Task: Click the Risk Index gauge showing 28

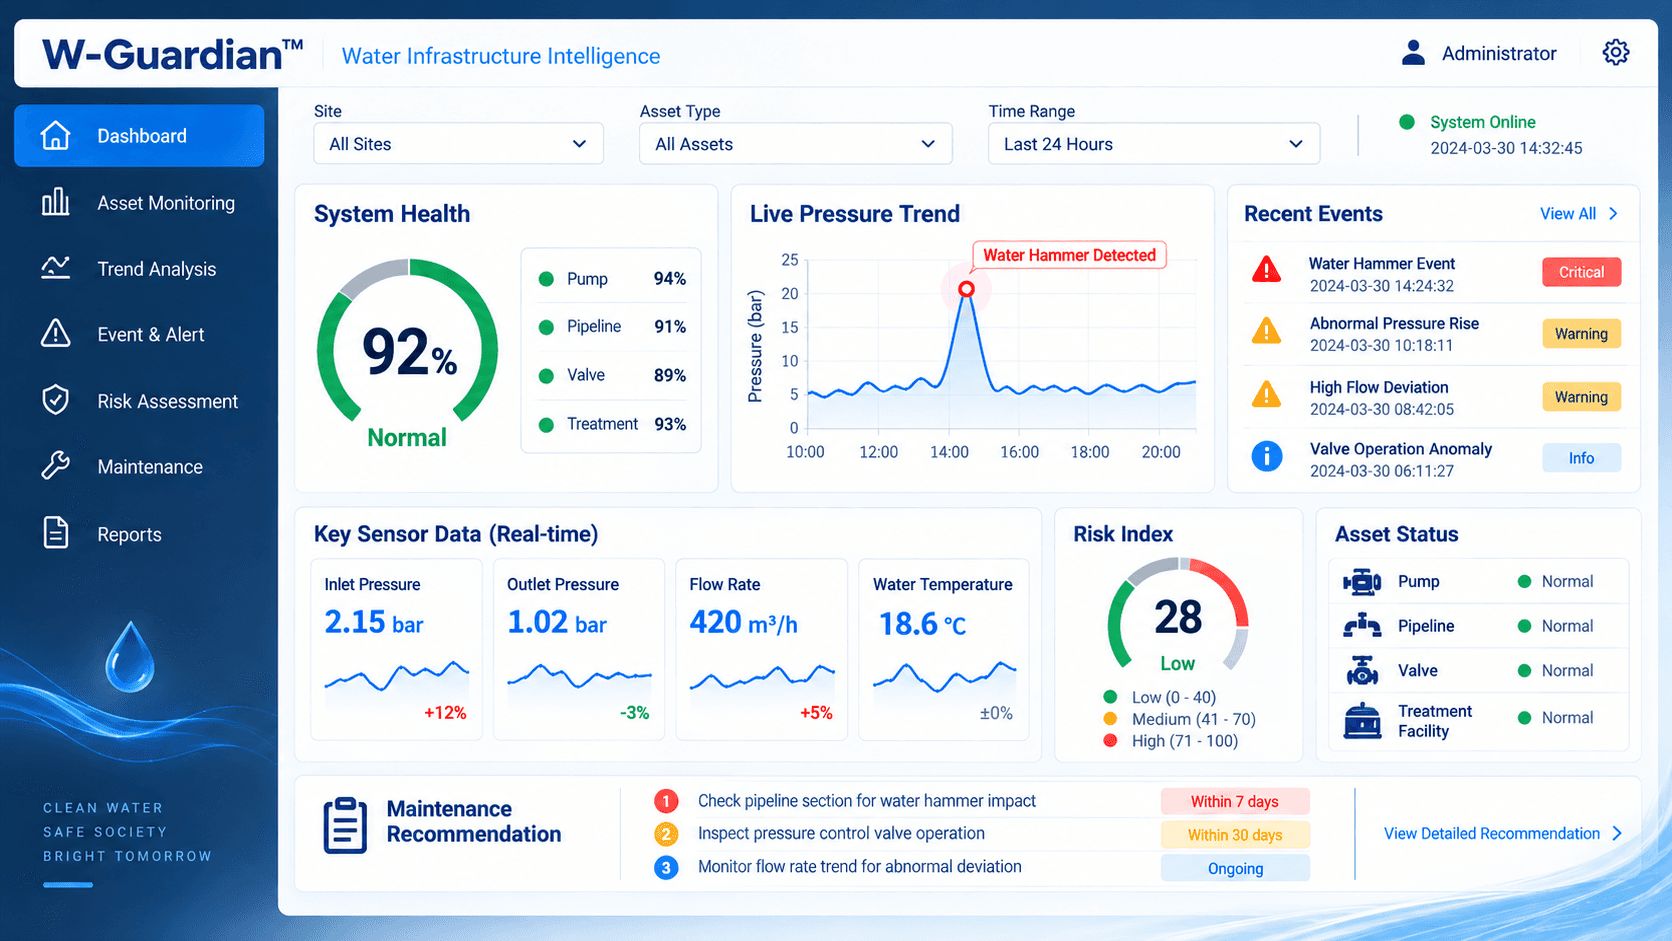Action: coord(1178,615)
